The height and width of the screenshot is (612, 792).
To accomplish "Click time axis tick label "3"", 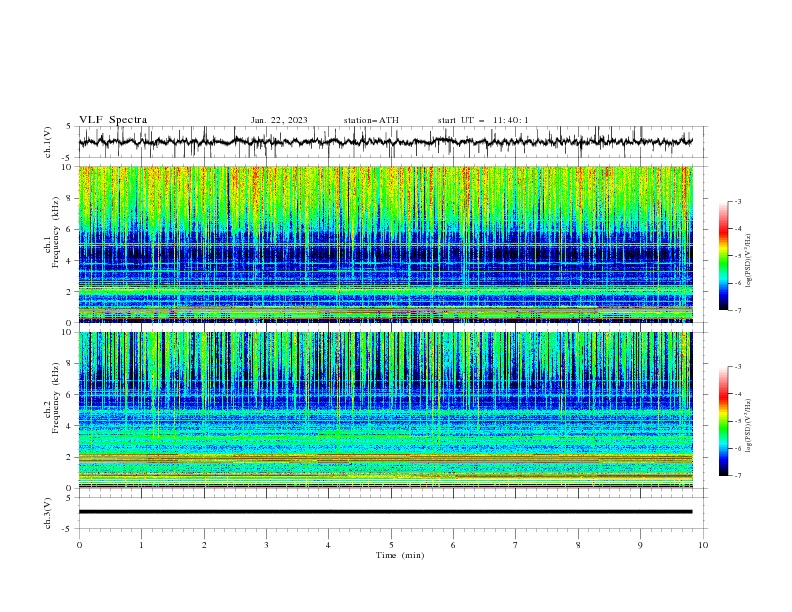I will click(x=266, y=545).
